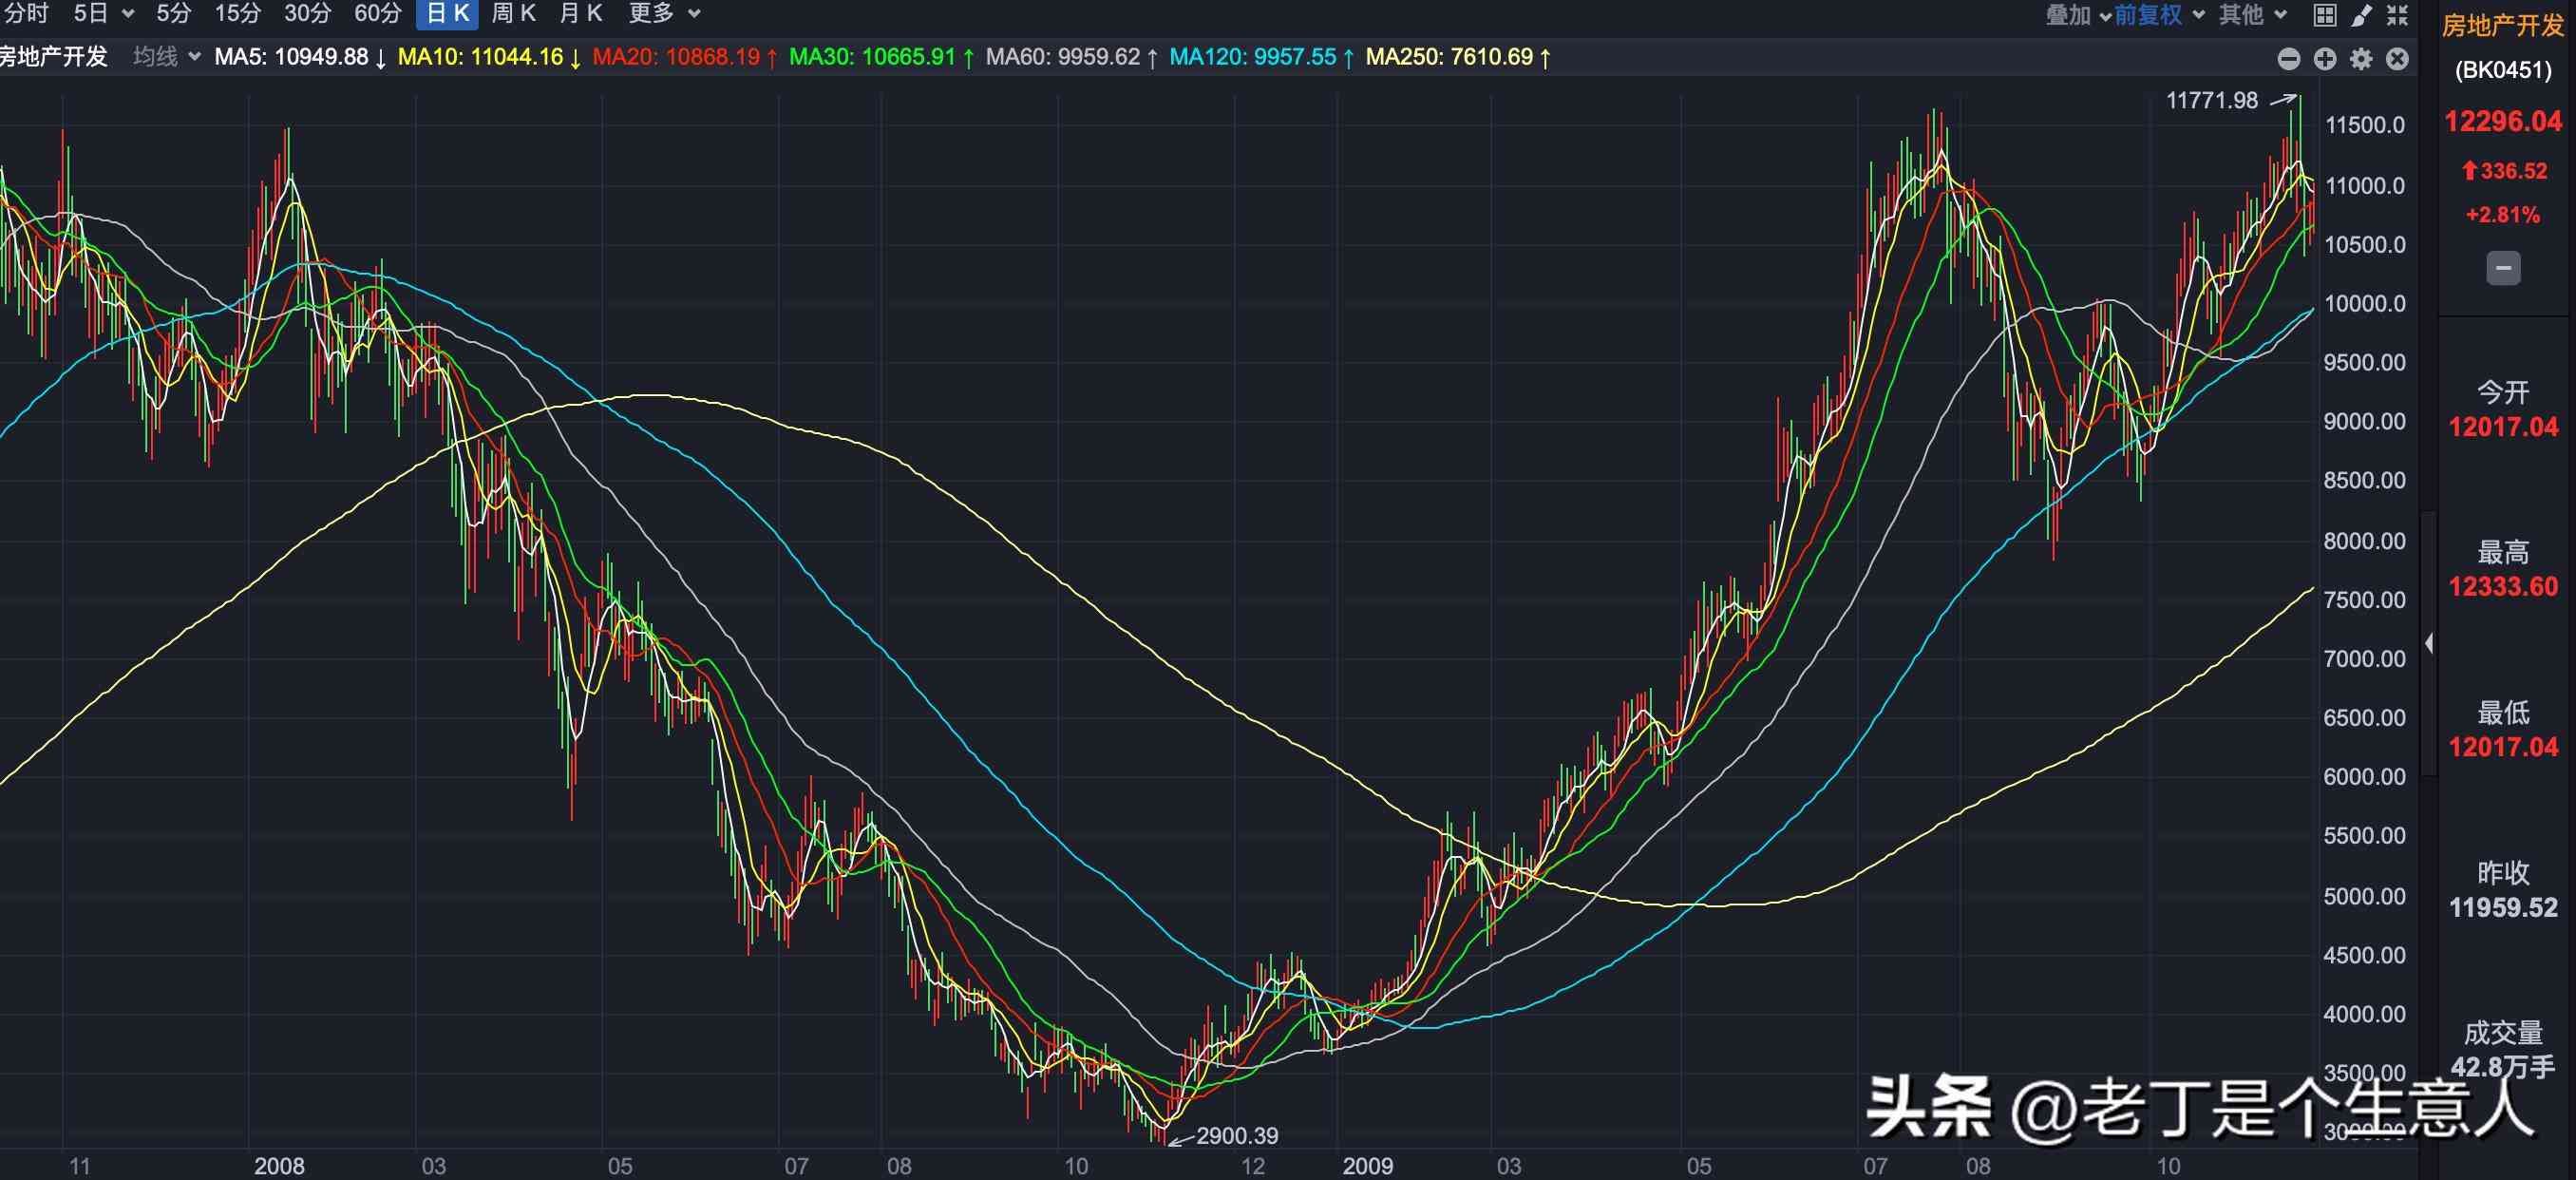Open the 叠加 overlay dropdown
Screen dimensions: 2576x1180
2078,15
